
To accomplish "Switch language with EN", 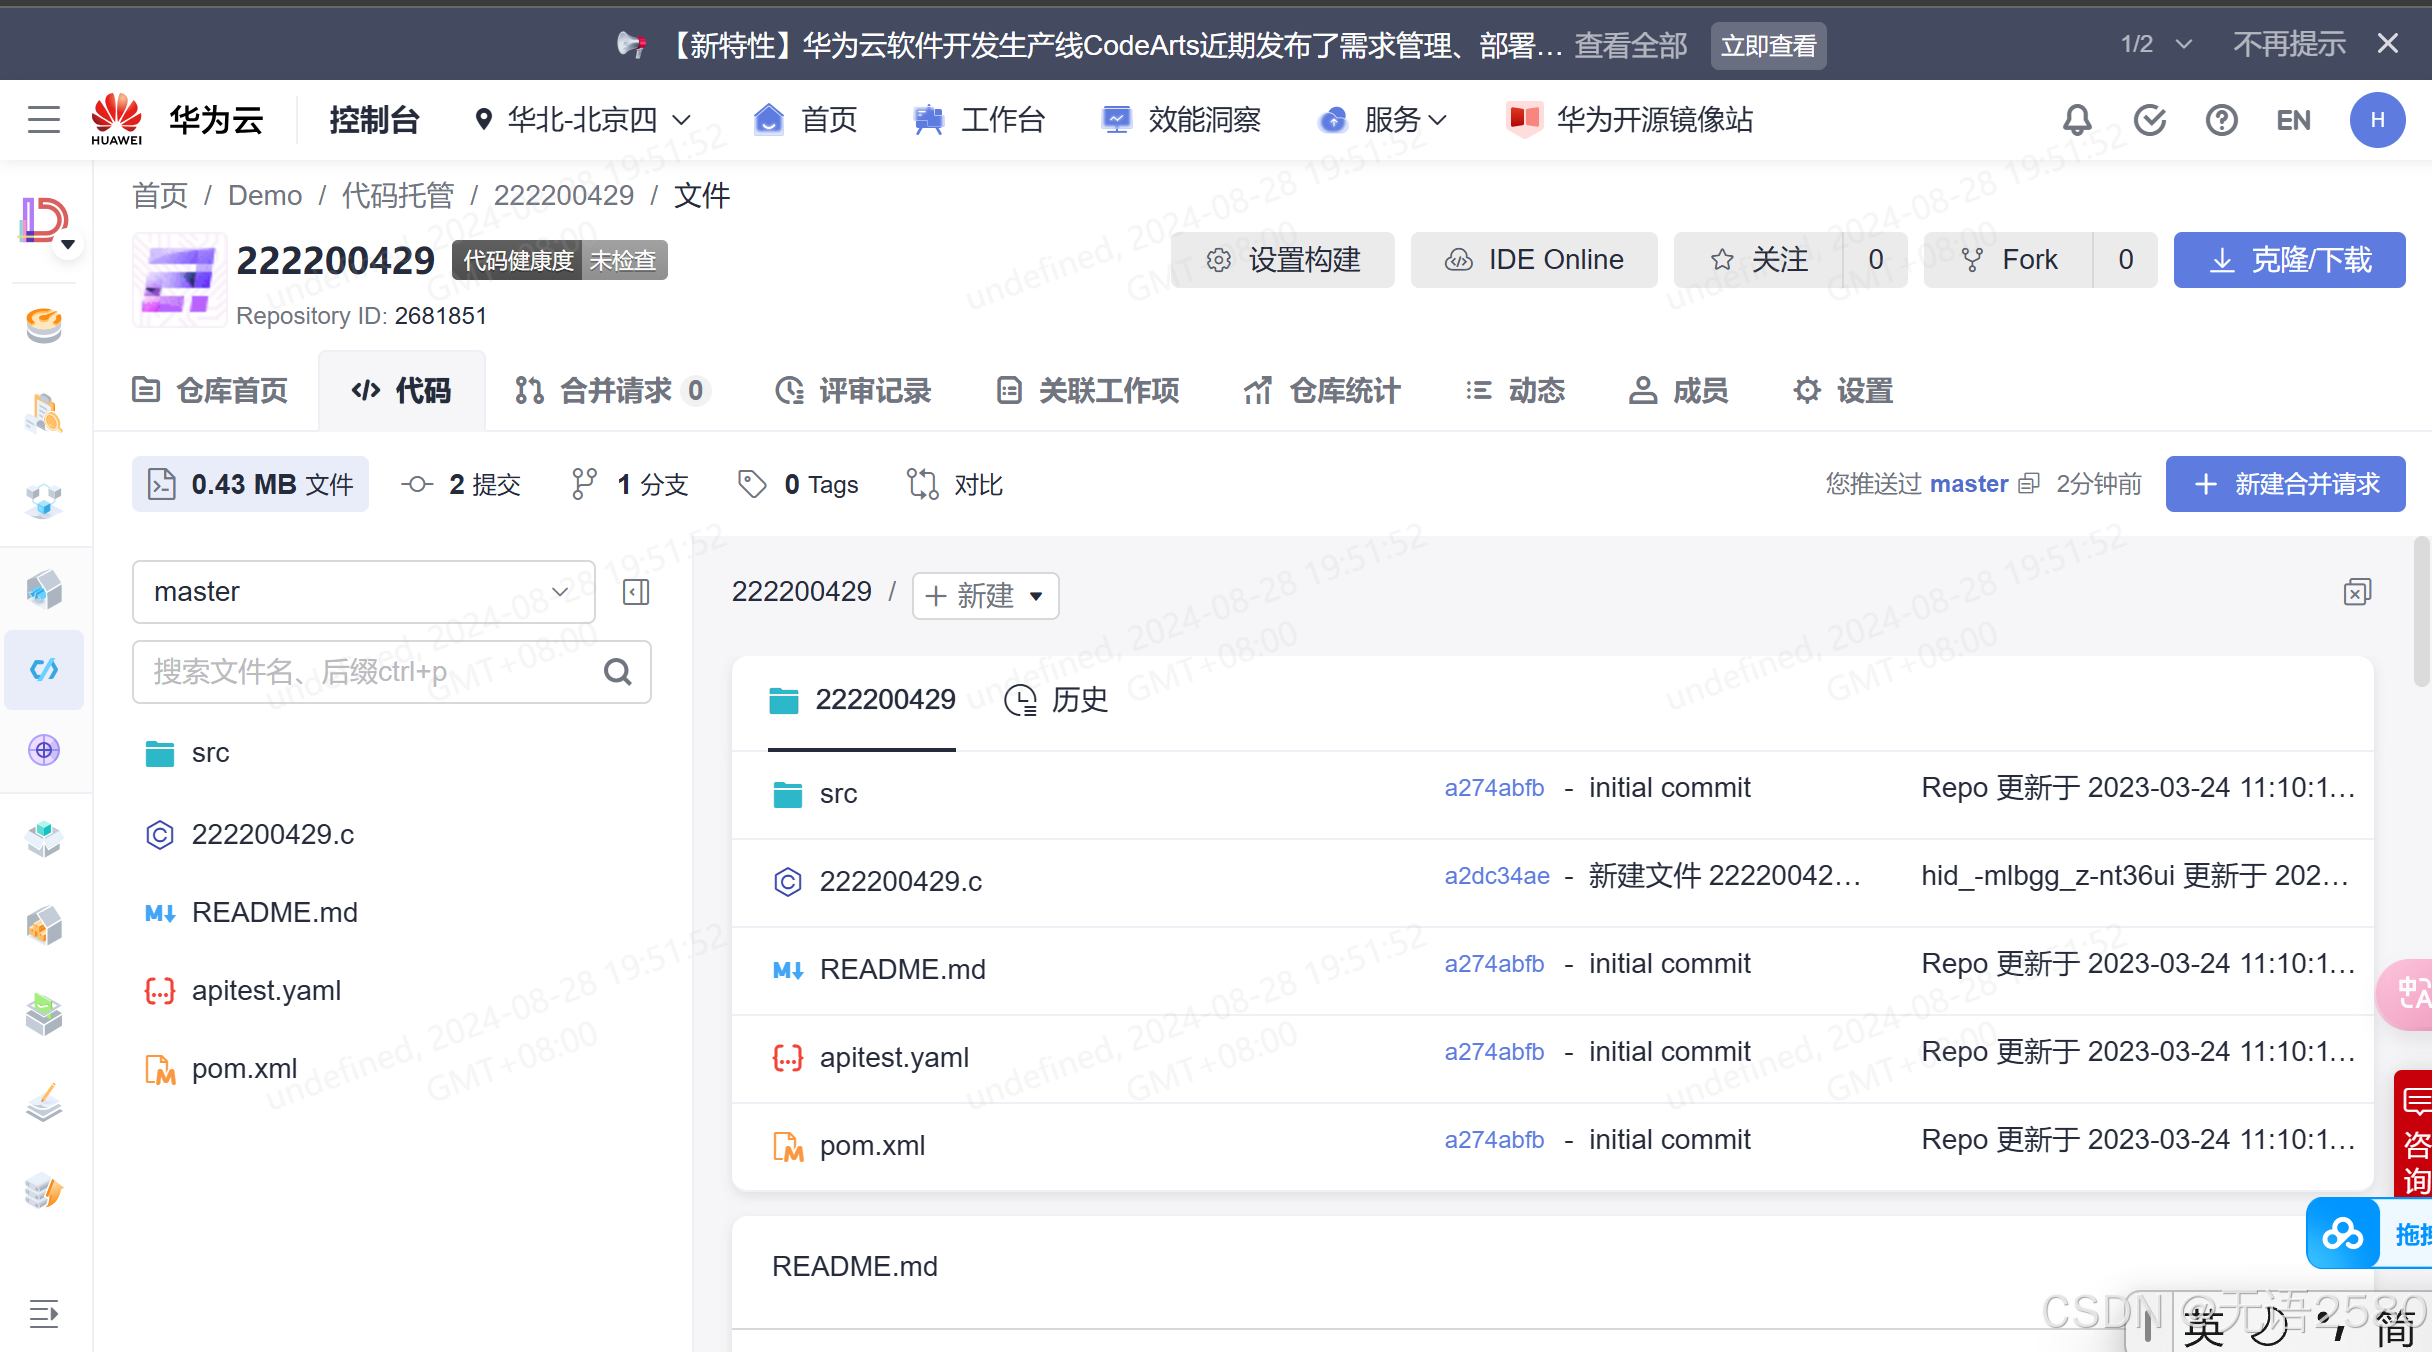I will pos(2293,120).
